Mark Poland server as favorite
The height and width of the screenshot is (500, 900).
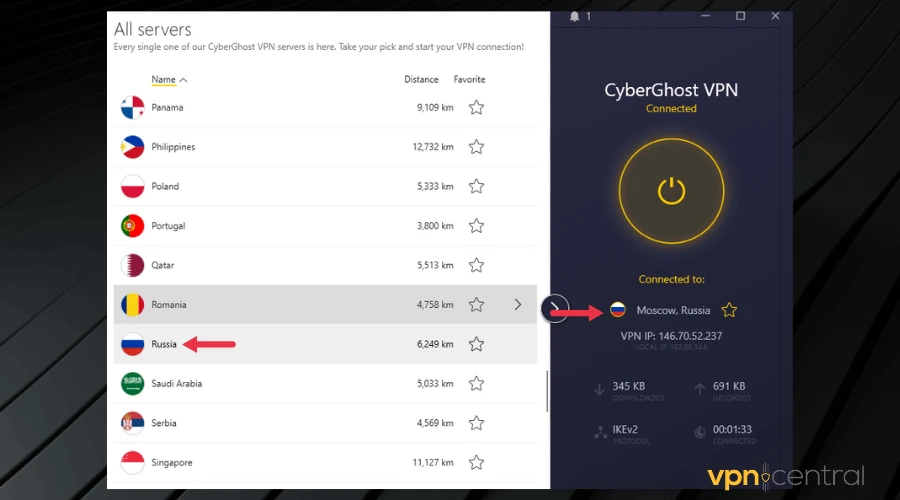pyautogui.click(x=477, y=187)
